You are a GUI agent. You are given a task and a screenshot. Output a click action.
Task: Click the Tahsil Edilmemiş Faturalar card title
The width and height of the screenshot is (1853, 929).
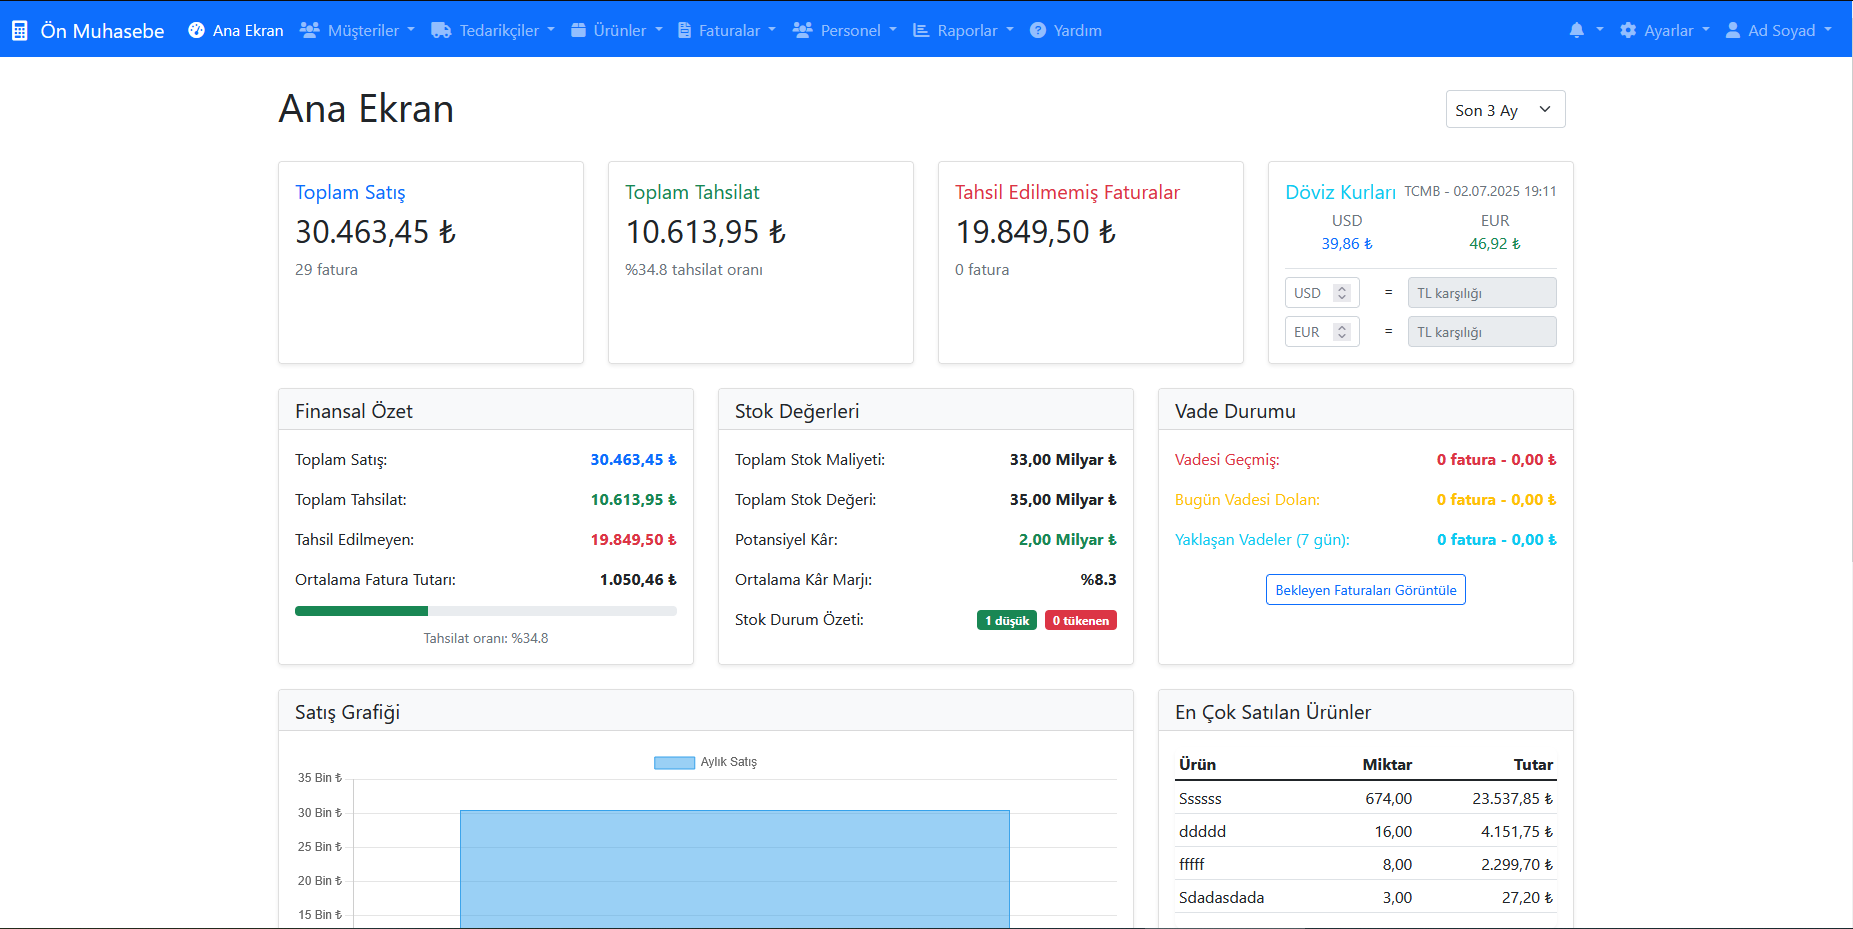(x=1067, y=192)
